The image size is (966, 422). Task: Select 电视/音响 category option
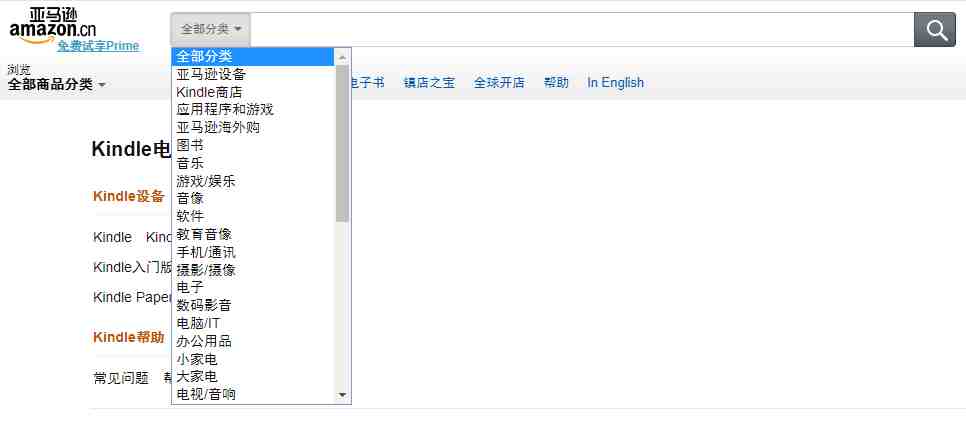point(254,394)
